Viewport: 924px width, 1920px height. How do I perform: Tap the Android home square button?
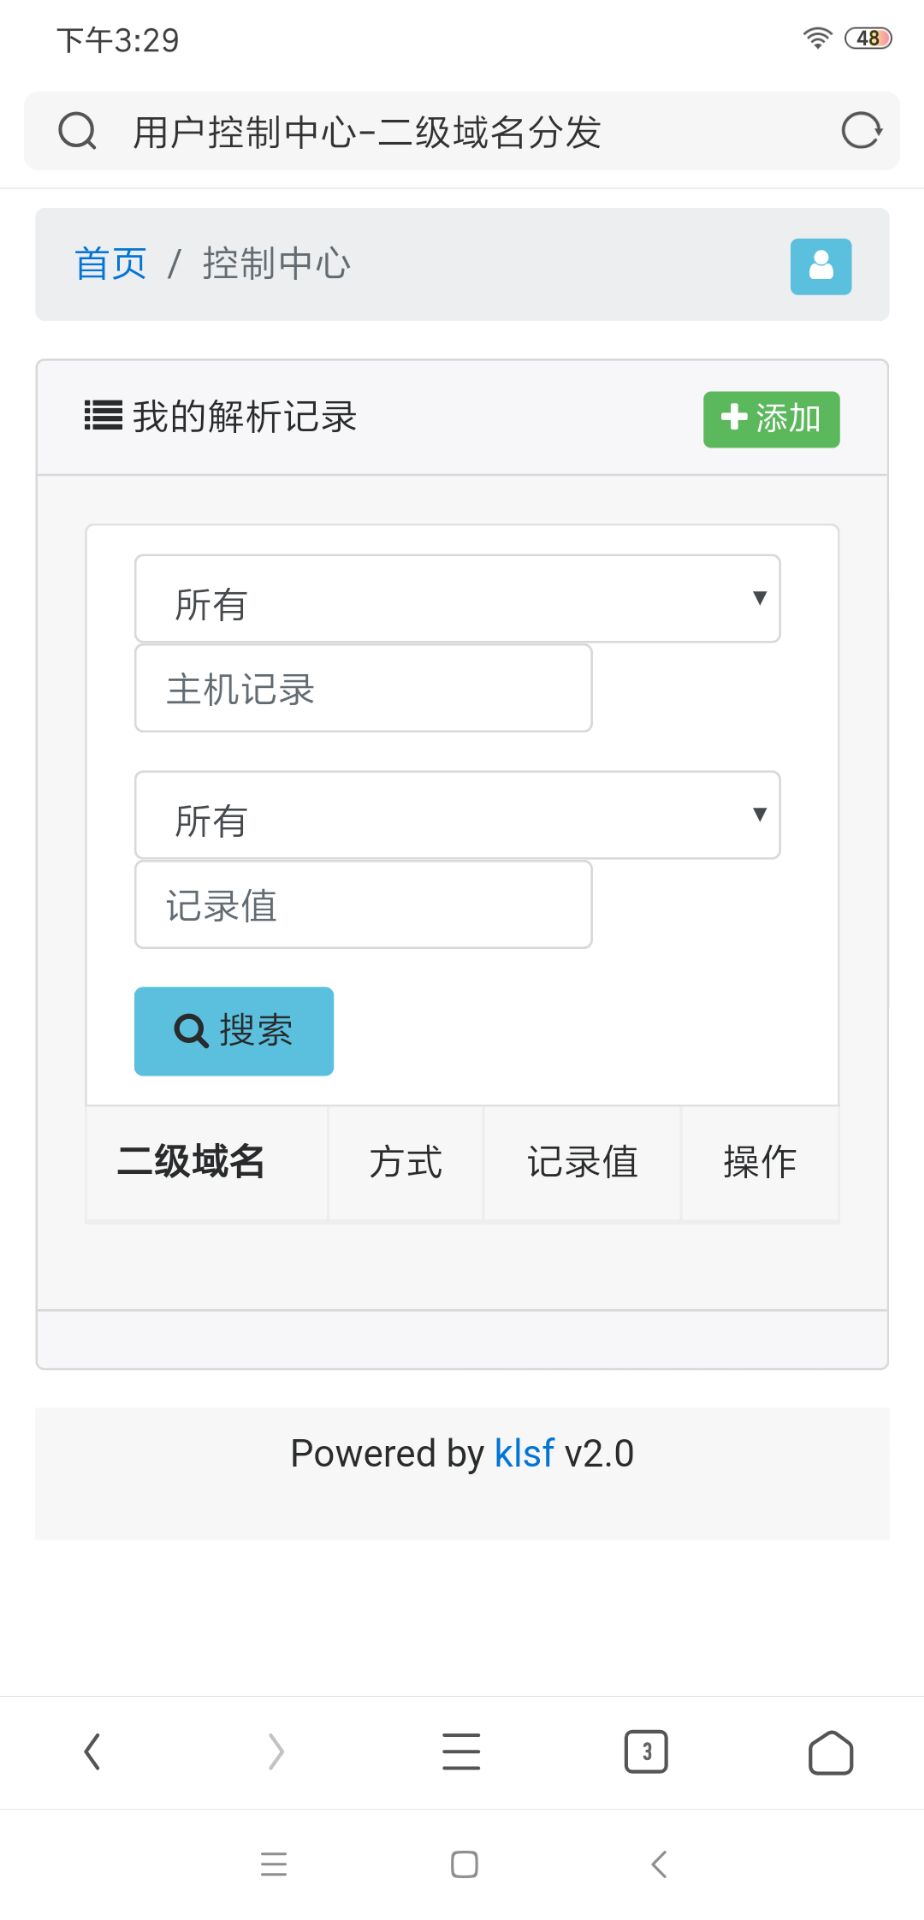464,1864
